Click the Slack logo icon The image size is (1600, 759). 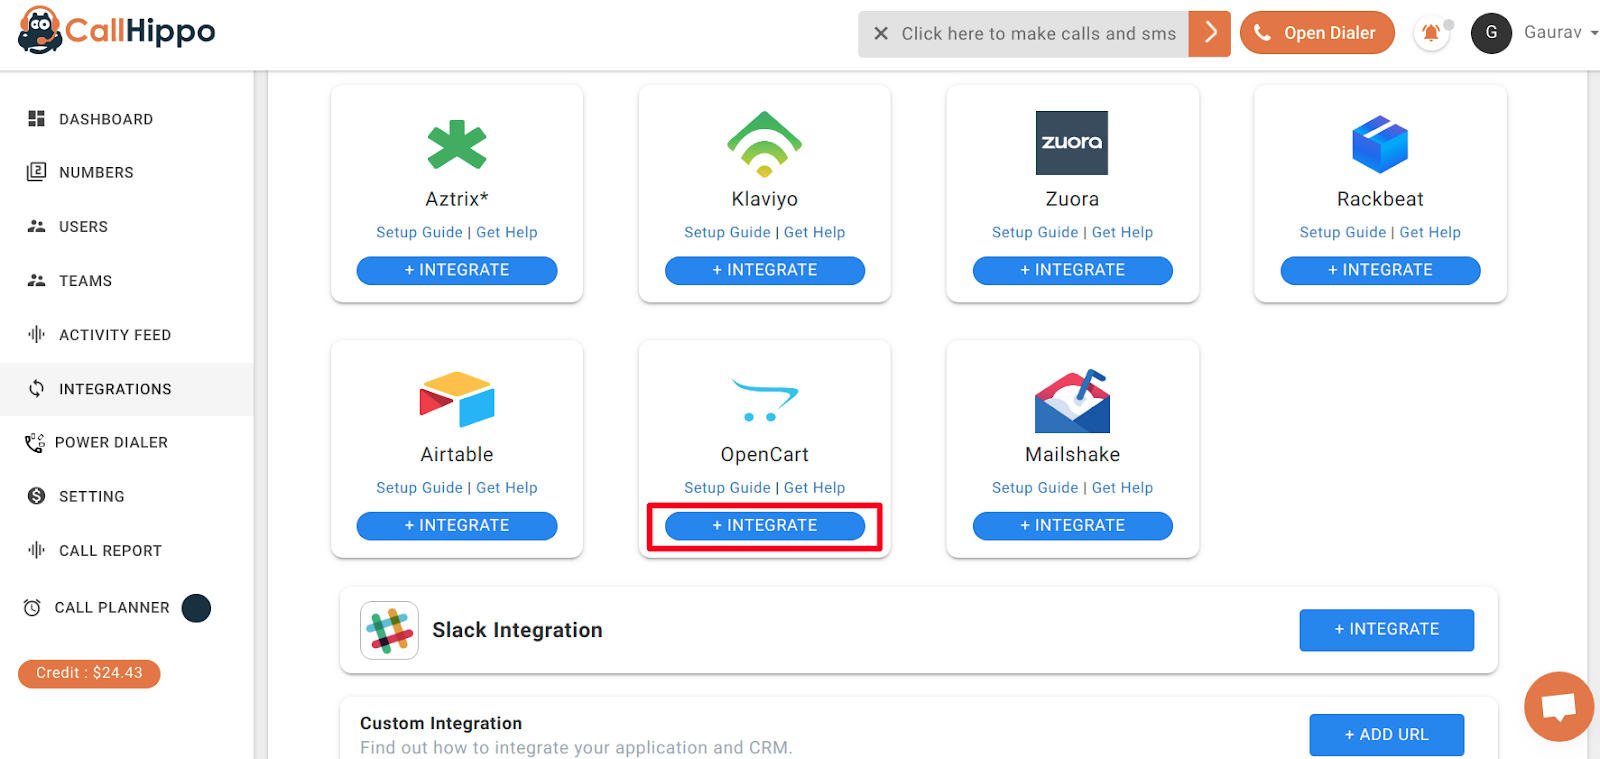pos(389,630)
